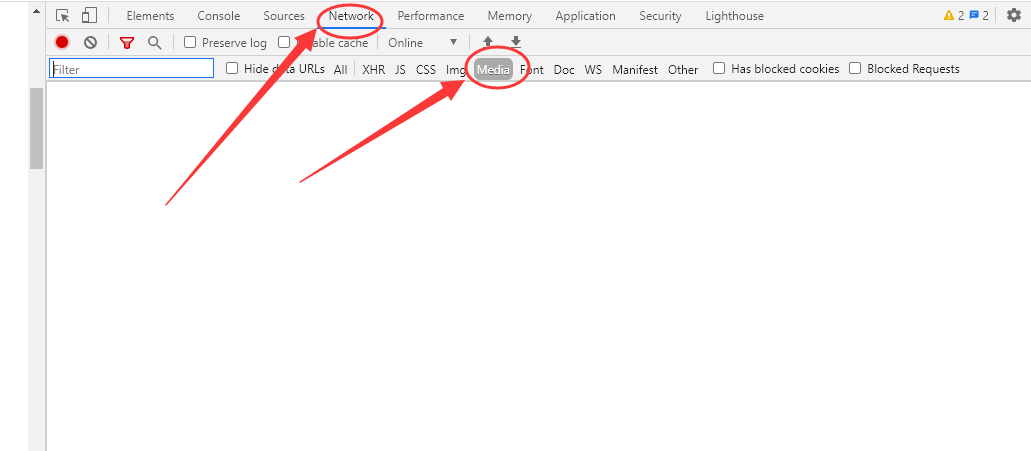Enable the Preserve log checkbox
Screen dimensions: 1031x451
coord(190,43)
